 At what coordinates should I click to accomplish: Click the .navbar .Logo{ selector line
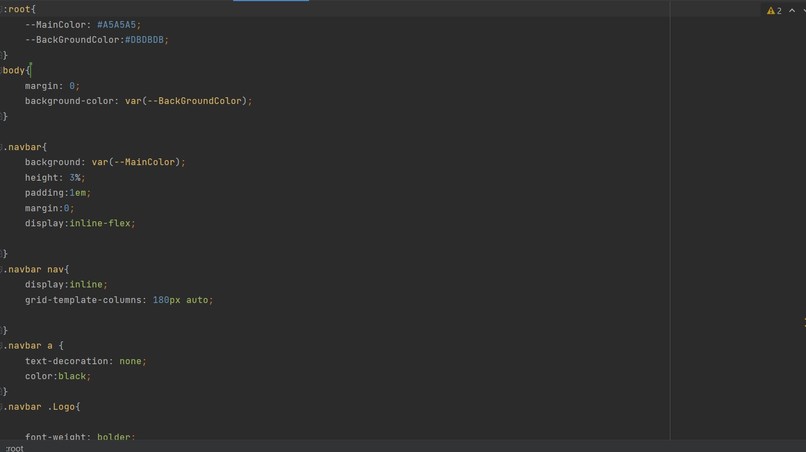click(x=42, y=407)
